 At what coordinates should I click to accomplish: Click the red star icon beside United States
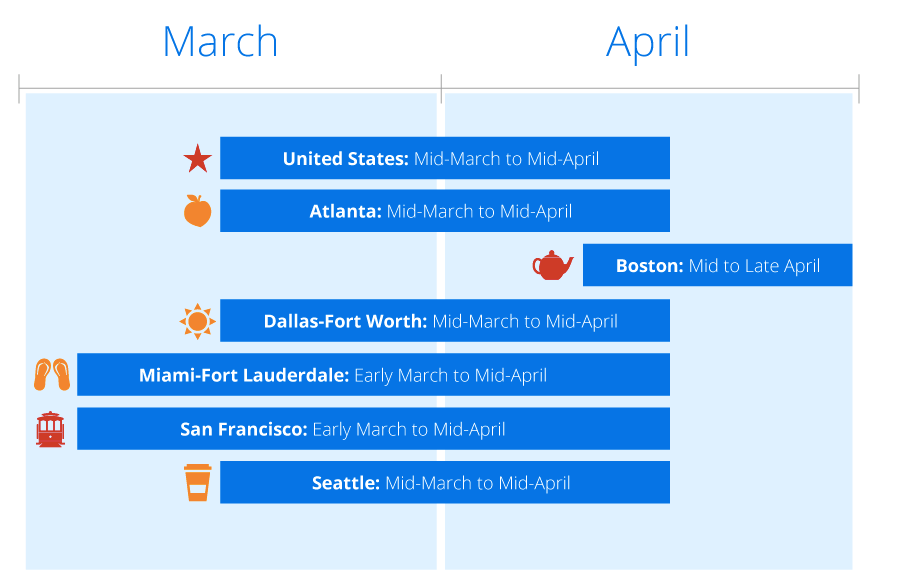[x=197, y=159]
